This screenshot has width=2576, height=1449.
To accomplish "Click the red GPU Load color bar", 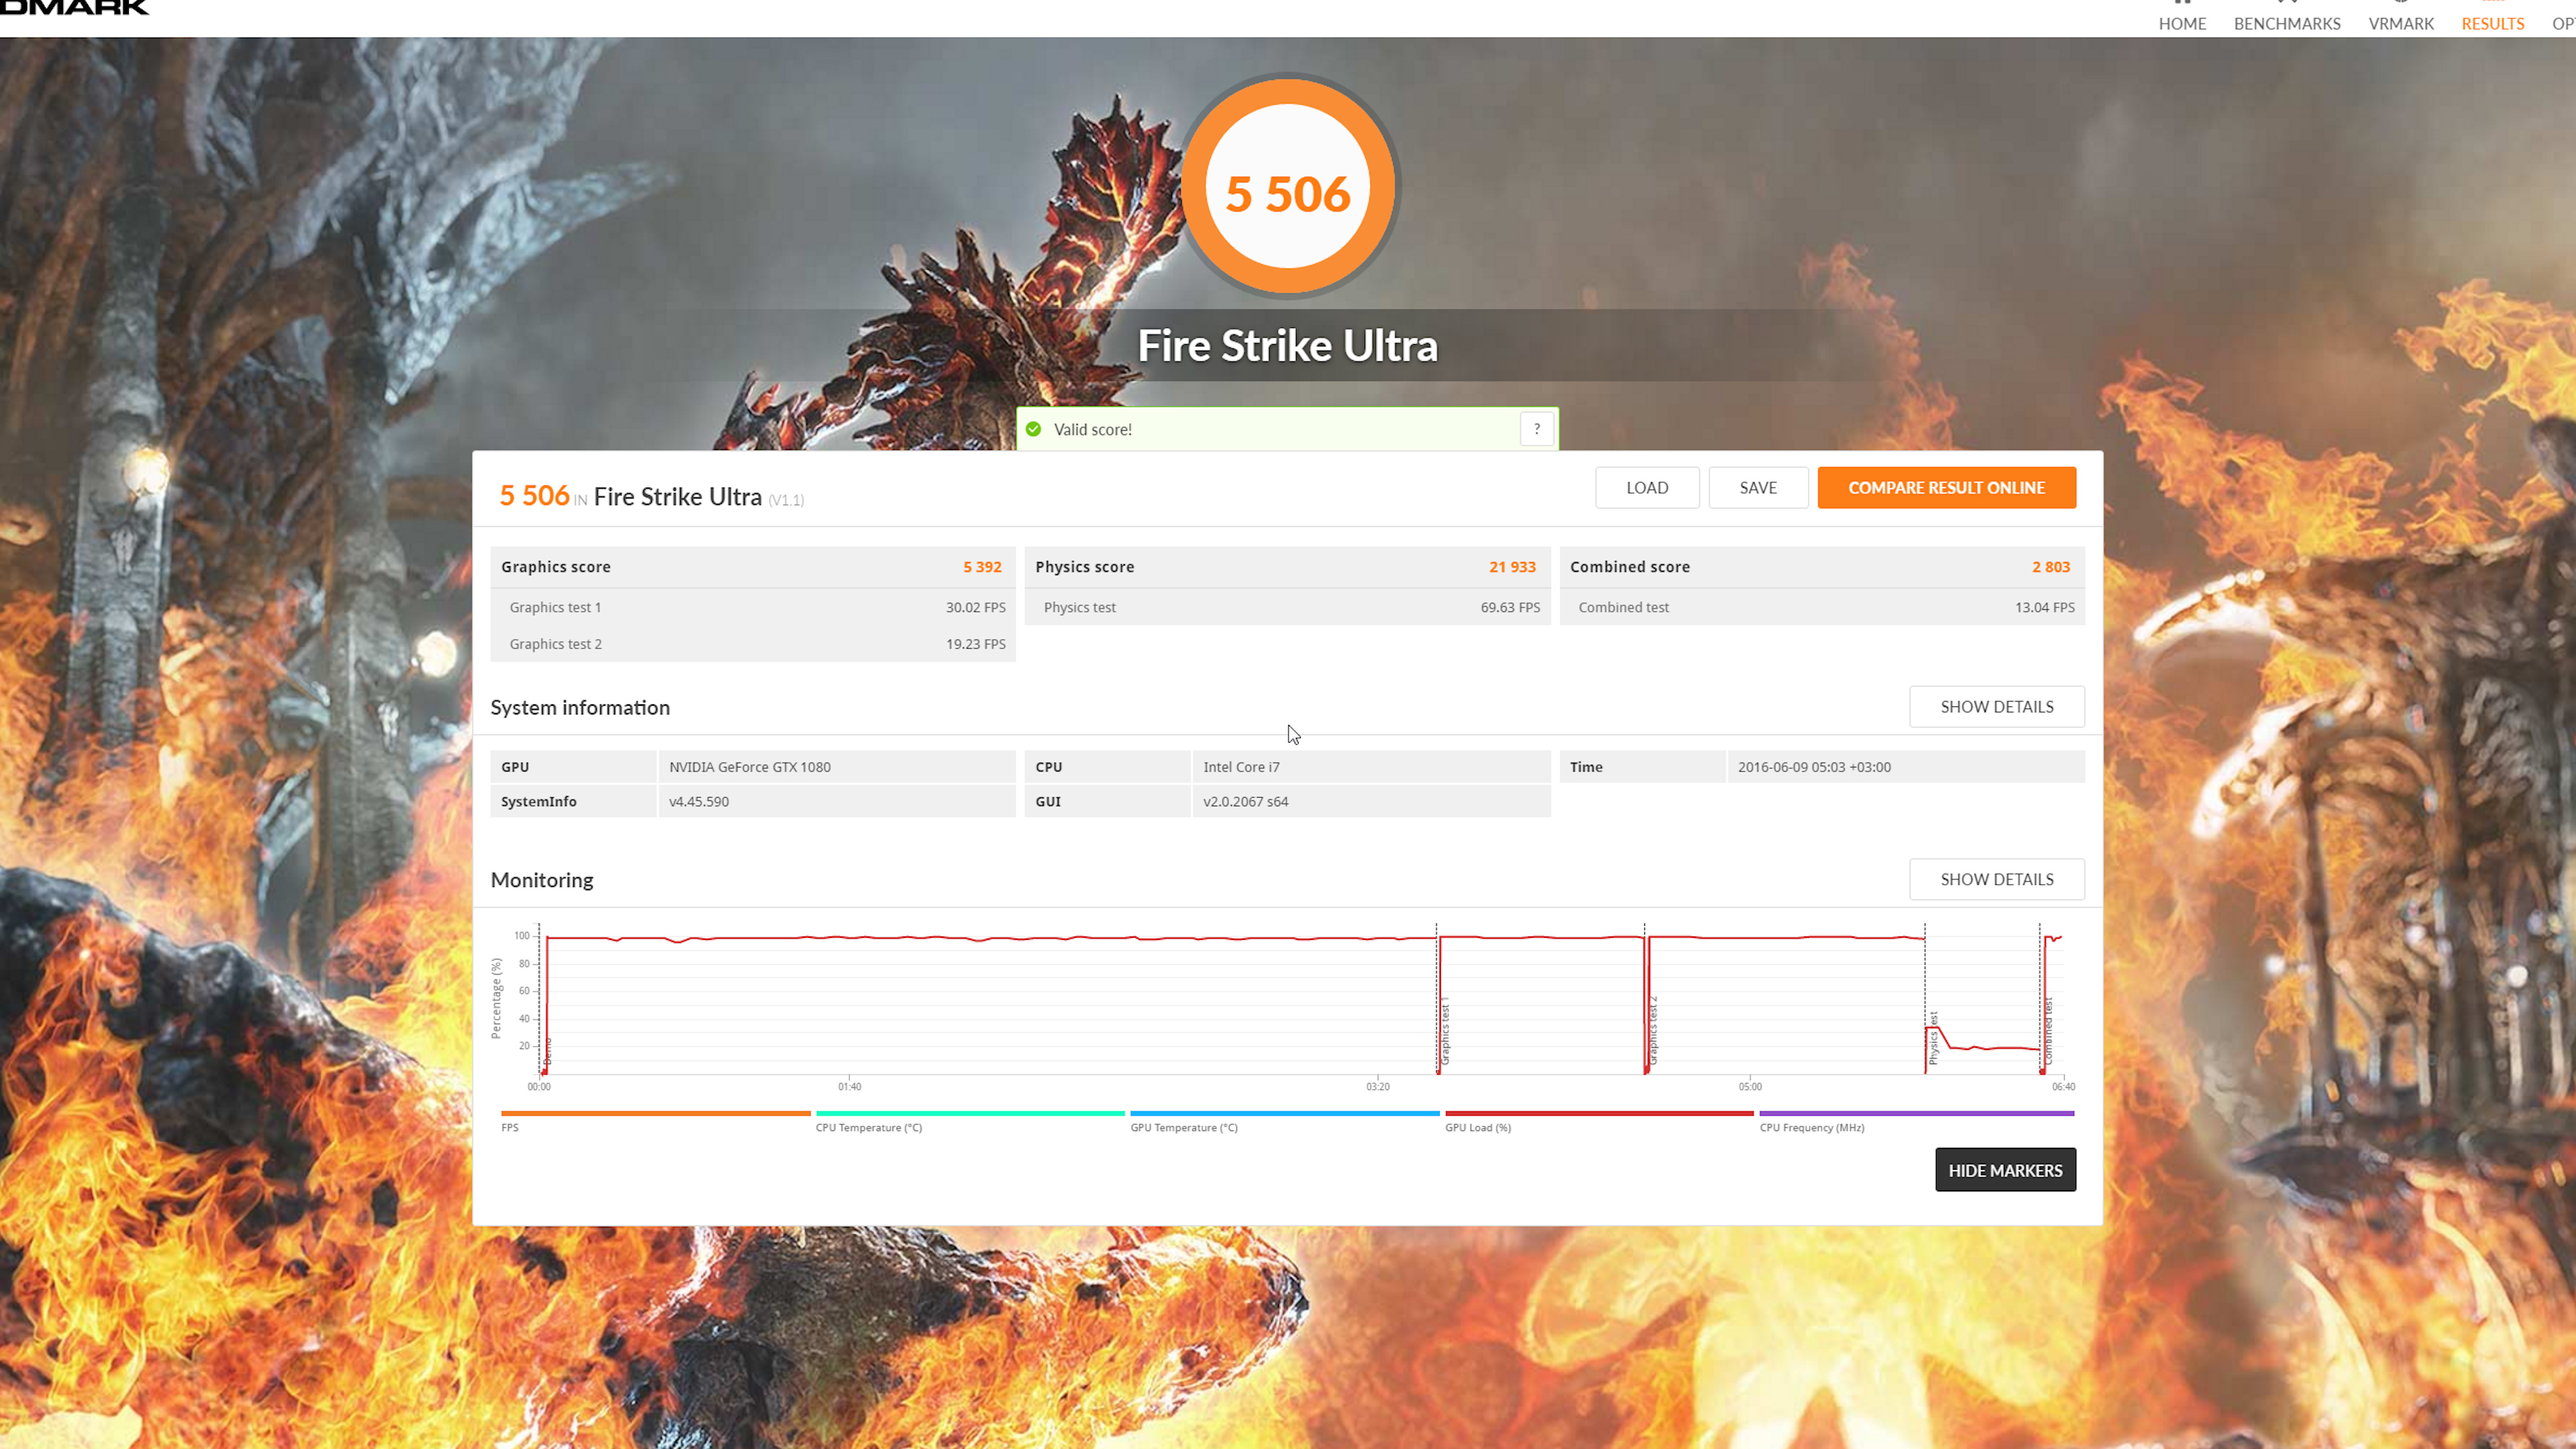I will tap(1599, 1113).
